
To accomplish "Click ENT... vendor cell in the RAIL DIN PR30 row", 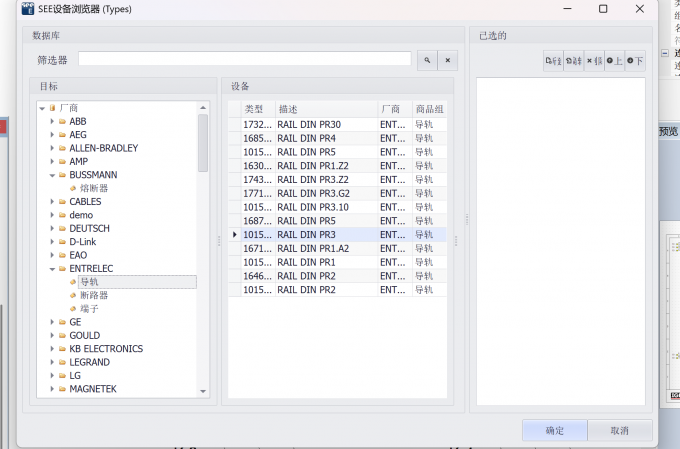I will tap(395, 125).
